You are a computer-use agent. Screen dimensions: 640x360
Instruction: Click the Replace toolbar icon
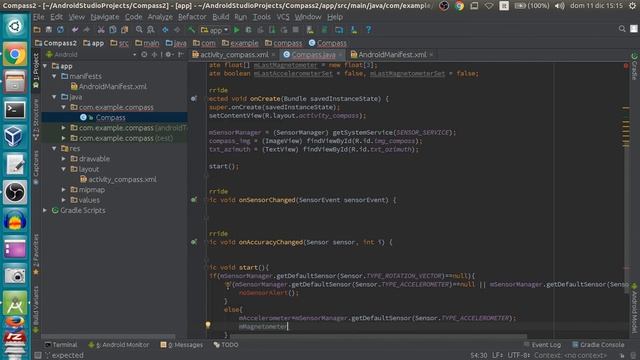pyautogui.click(x=151, y=30)
